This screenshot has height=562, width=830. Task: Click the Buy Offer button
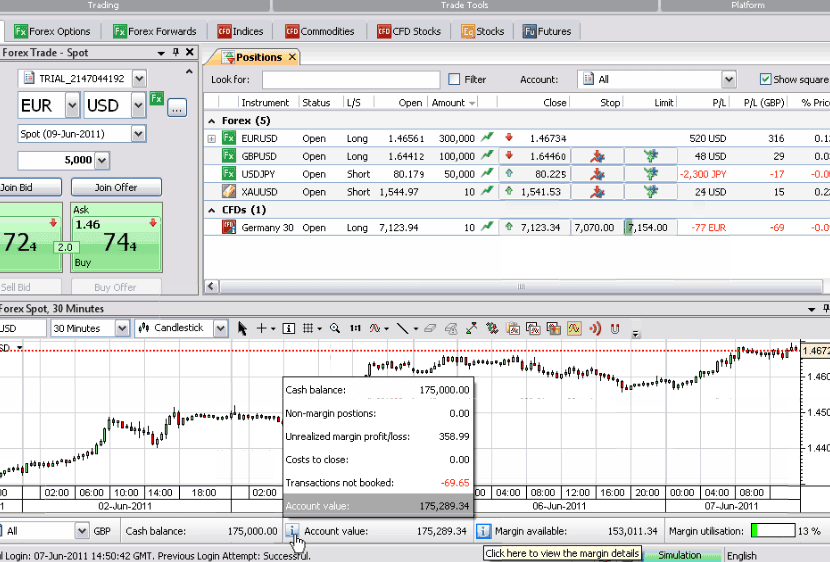(116, 287)
